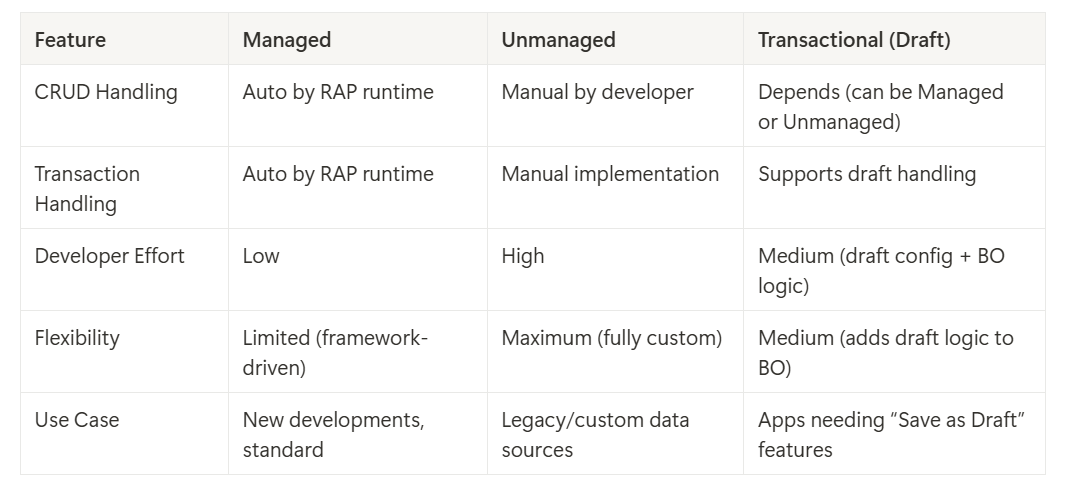Image resolution: width=1077 pixels, height=496 pixels.
Task: Click 'Medium (draft config + BO logic)' cell
Action: (x=894, y=269)
